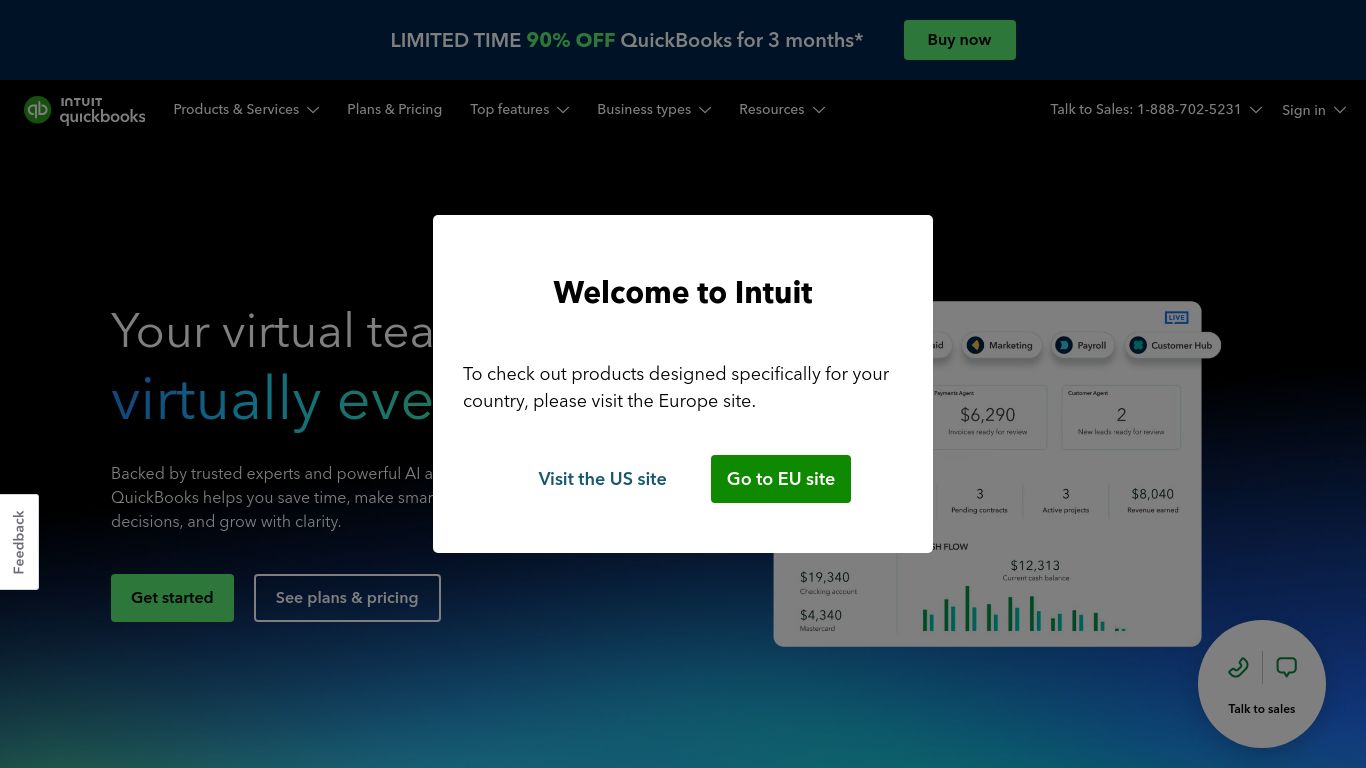Open Plans & Pricing page
This screenshot has height=768, width=1366.
[394, 109]
